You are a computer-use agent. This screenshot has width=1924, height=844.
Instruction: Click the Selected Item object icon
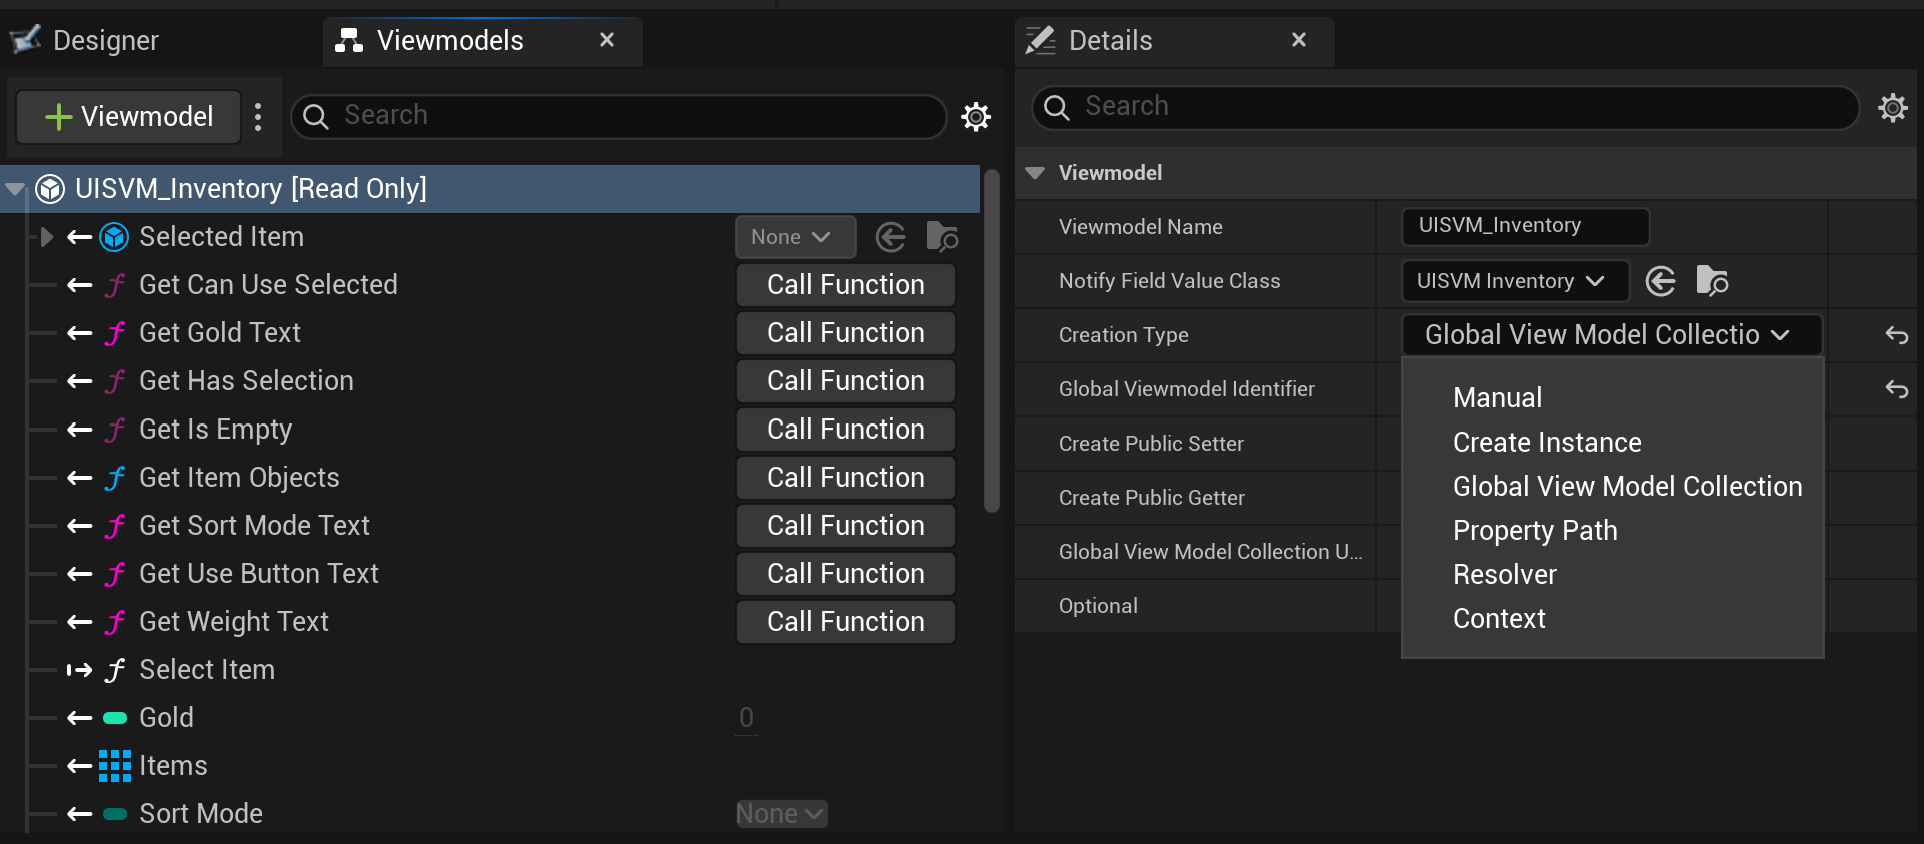(115, 237)
